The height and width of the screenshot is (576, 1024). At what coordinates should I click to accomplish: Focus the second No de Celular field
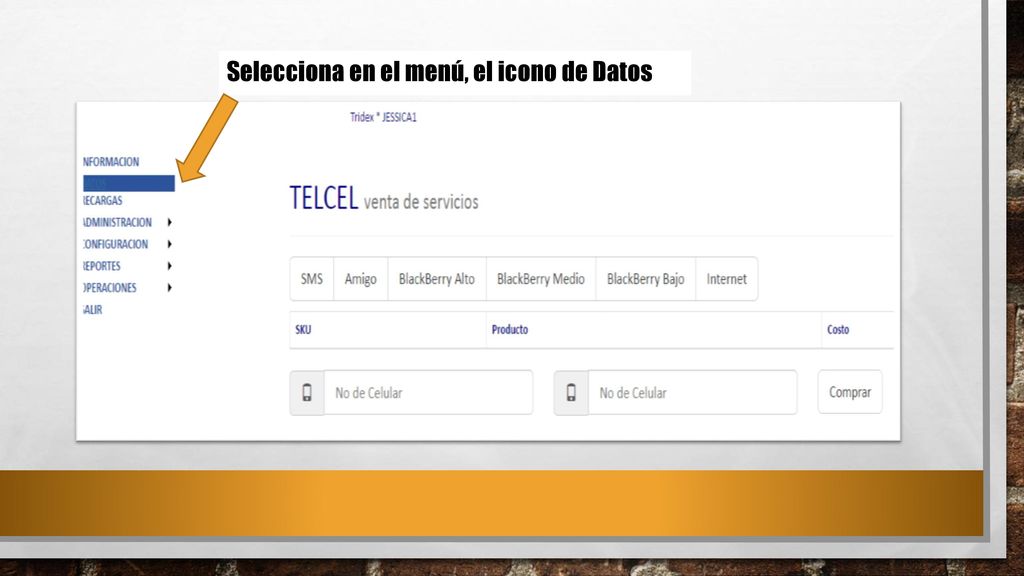tap(692, 392)
